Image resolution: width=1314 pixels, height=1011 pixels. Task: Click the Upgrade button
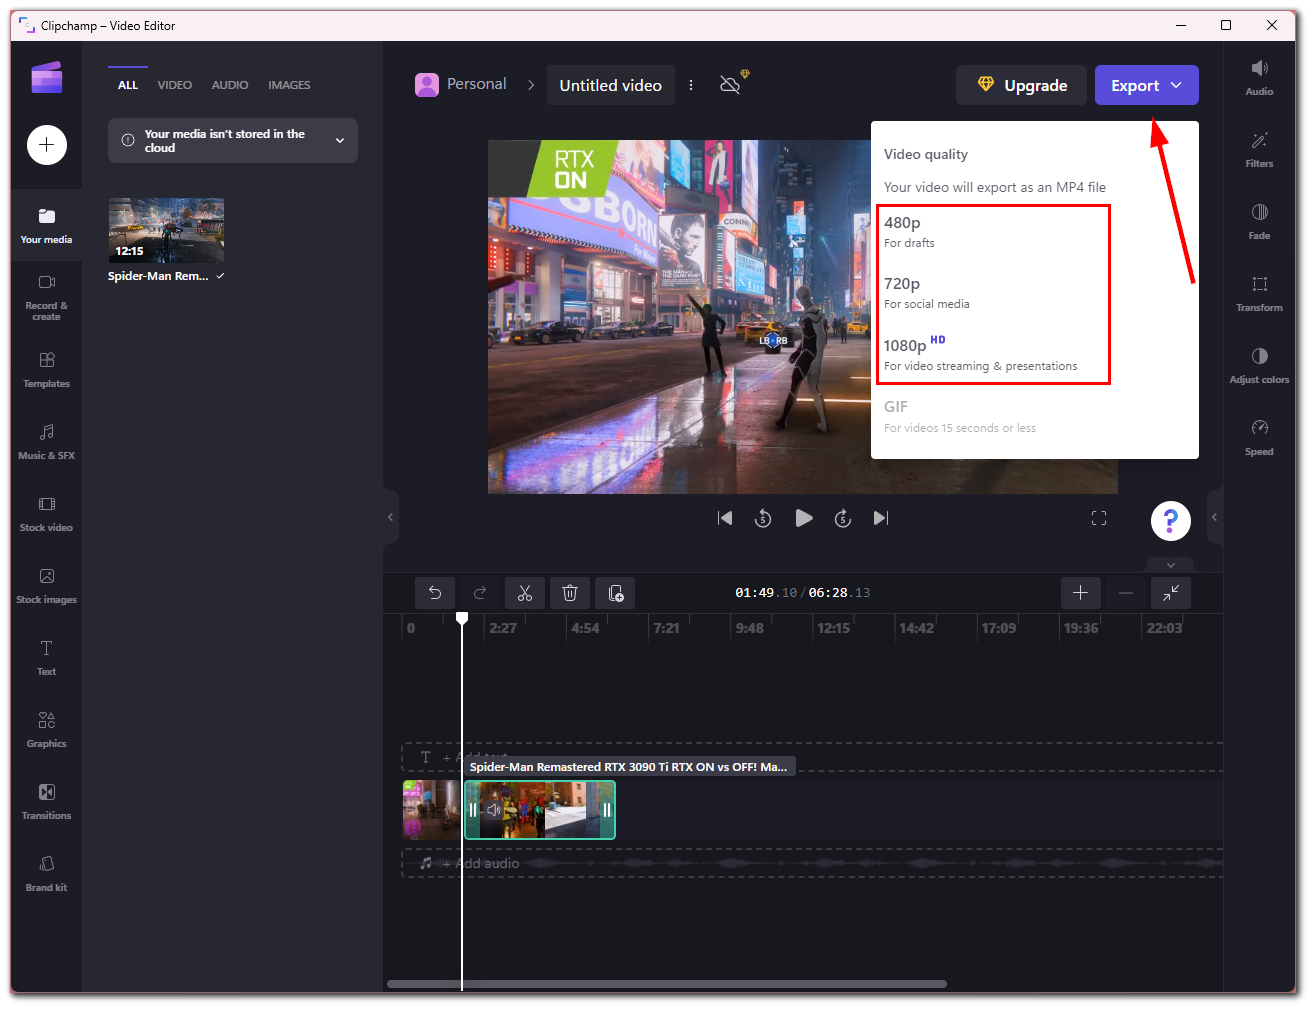[1021, 85]
